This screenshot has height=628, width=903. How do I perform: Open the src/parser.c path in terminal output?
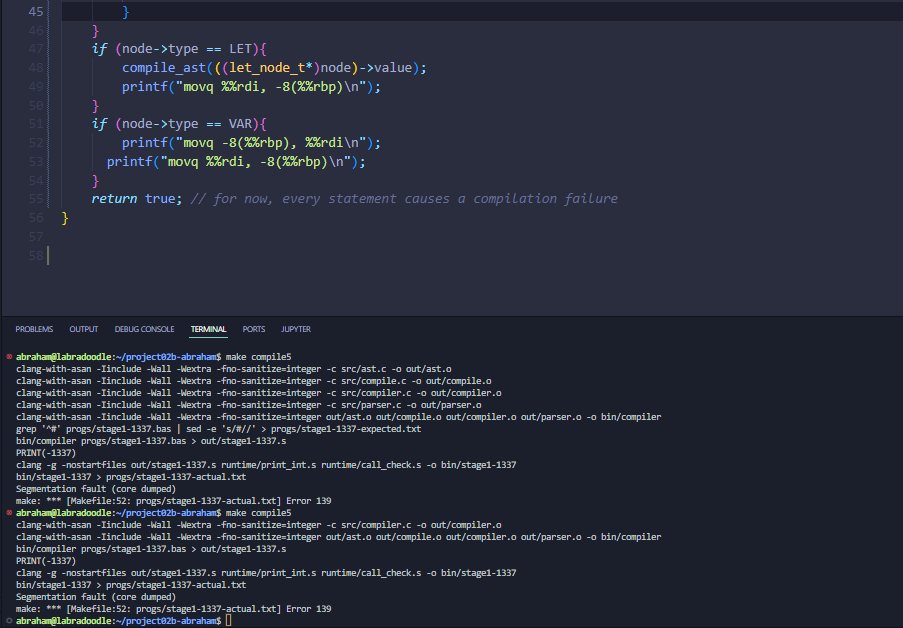point(373,404)
